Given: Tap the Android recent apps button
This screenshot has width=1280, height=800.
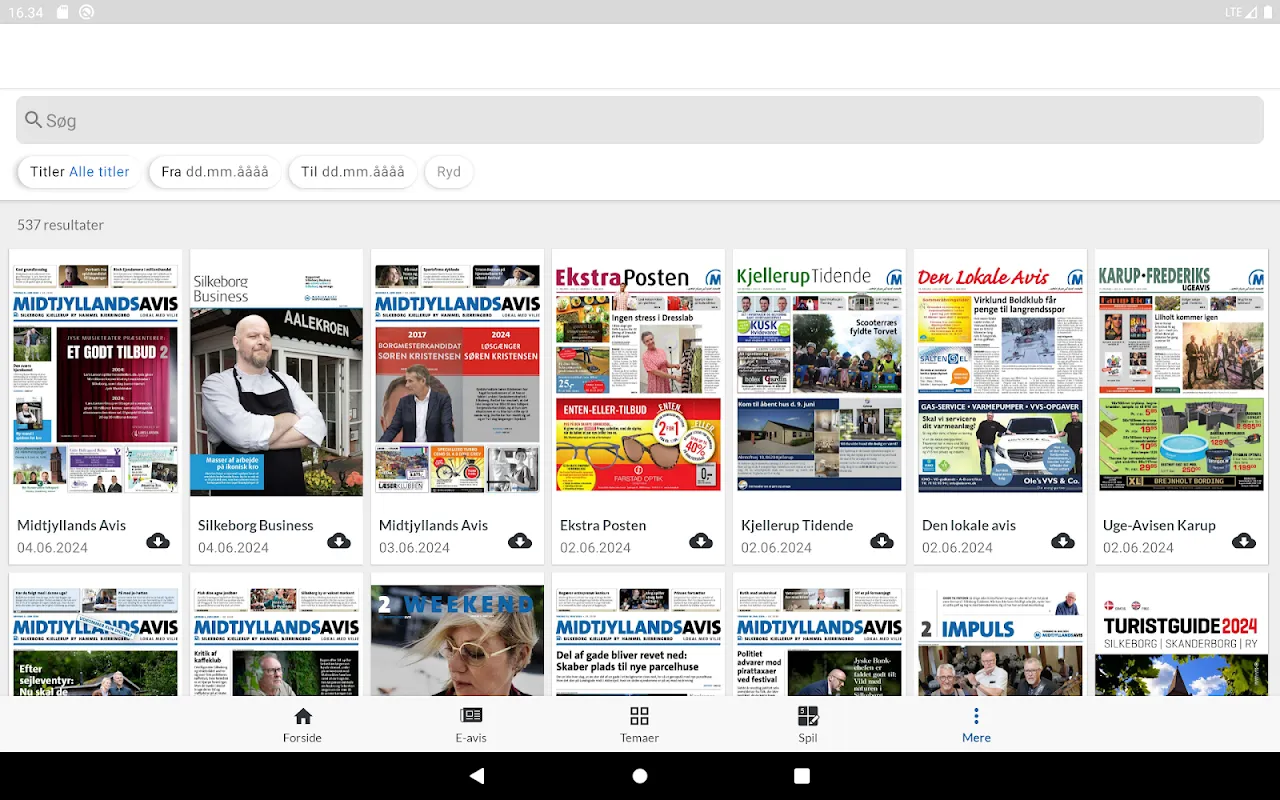Looking at the screenshot, I should pyautogui.click(x=802, y=776).
